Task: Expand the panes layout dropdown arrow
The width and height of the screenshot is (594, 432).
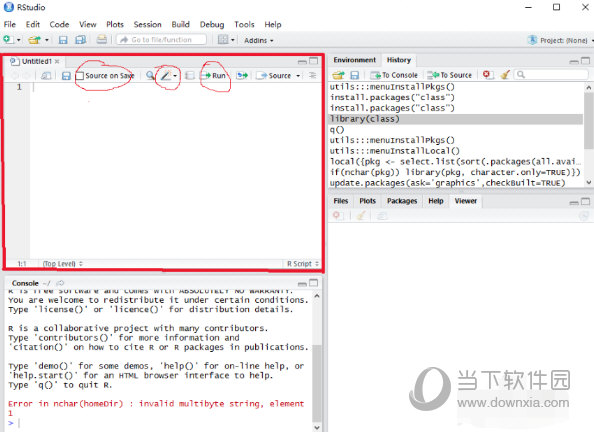Action: (233, 40)
